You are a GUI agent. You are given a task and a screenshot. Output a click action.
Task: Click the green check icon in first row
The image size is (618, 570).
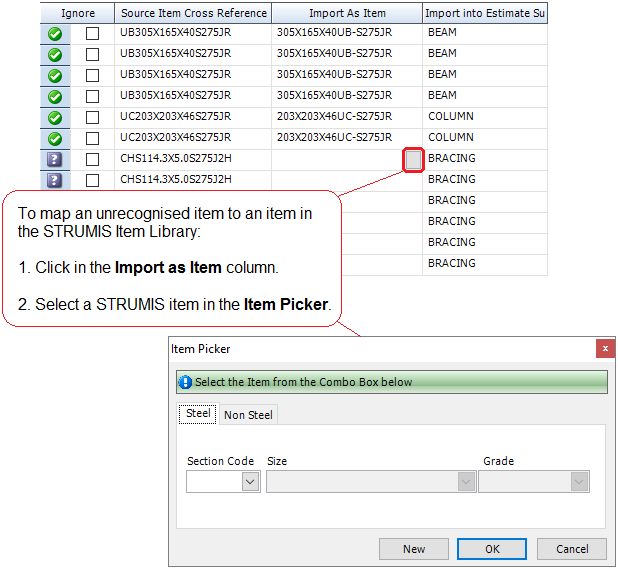55,33
